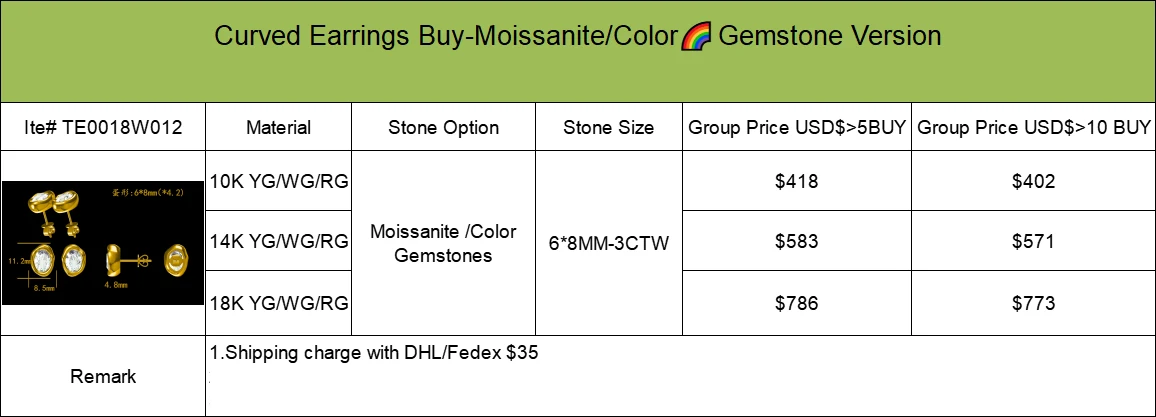
Task: Click the Ite# TE0018W012 header cell
Action: pos(102,127)
